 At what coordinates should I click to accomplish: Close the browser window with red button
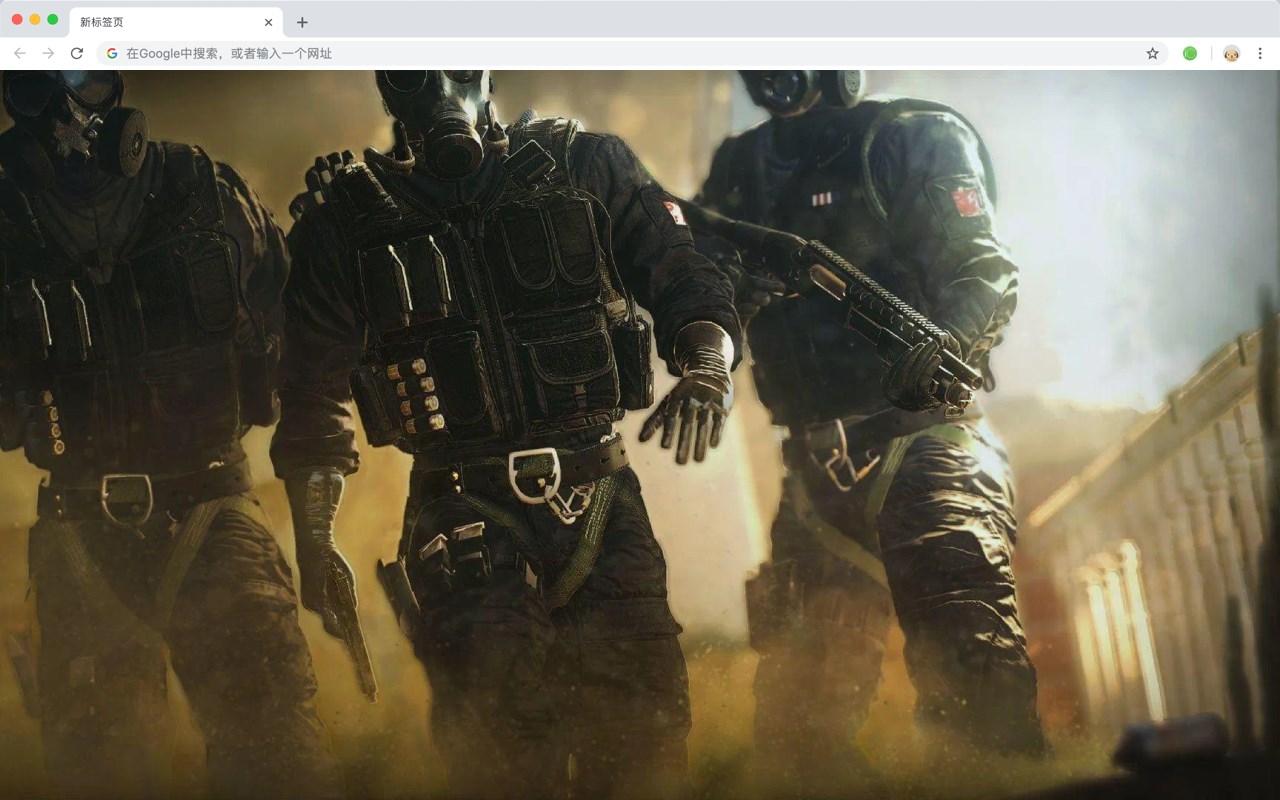coord(17,19)
